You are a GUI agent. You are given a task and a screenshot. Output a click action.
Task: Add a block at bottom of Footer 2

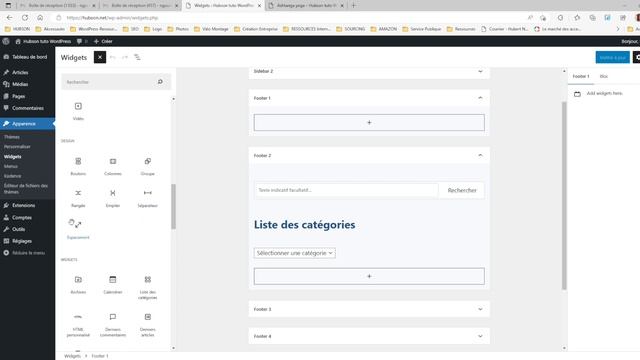coord(369,276)
